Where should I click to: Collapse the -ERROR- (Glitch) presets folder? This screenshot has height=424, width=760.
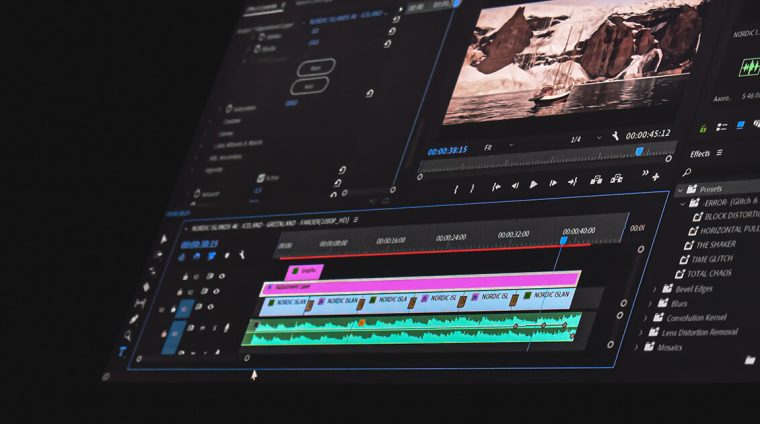[x=683, y=204]
